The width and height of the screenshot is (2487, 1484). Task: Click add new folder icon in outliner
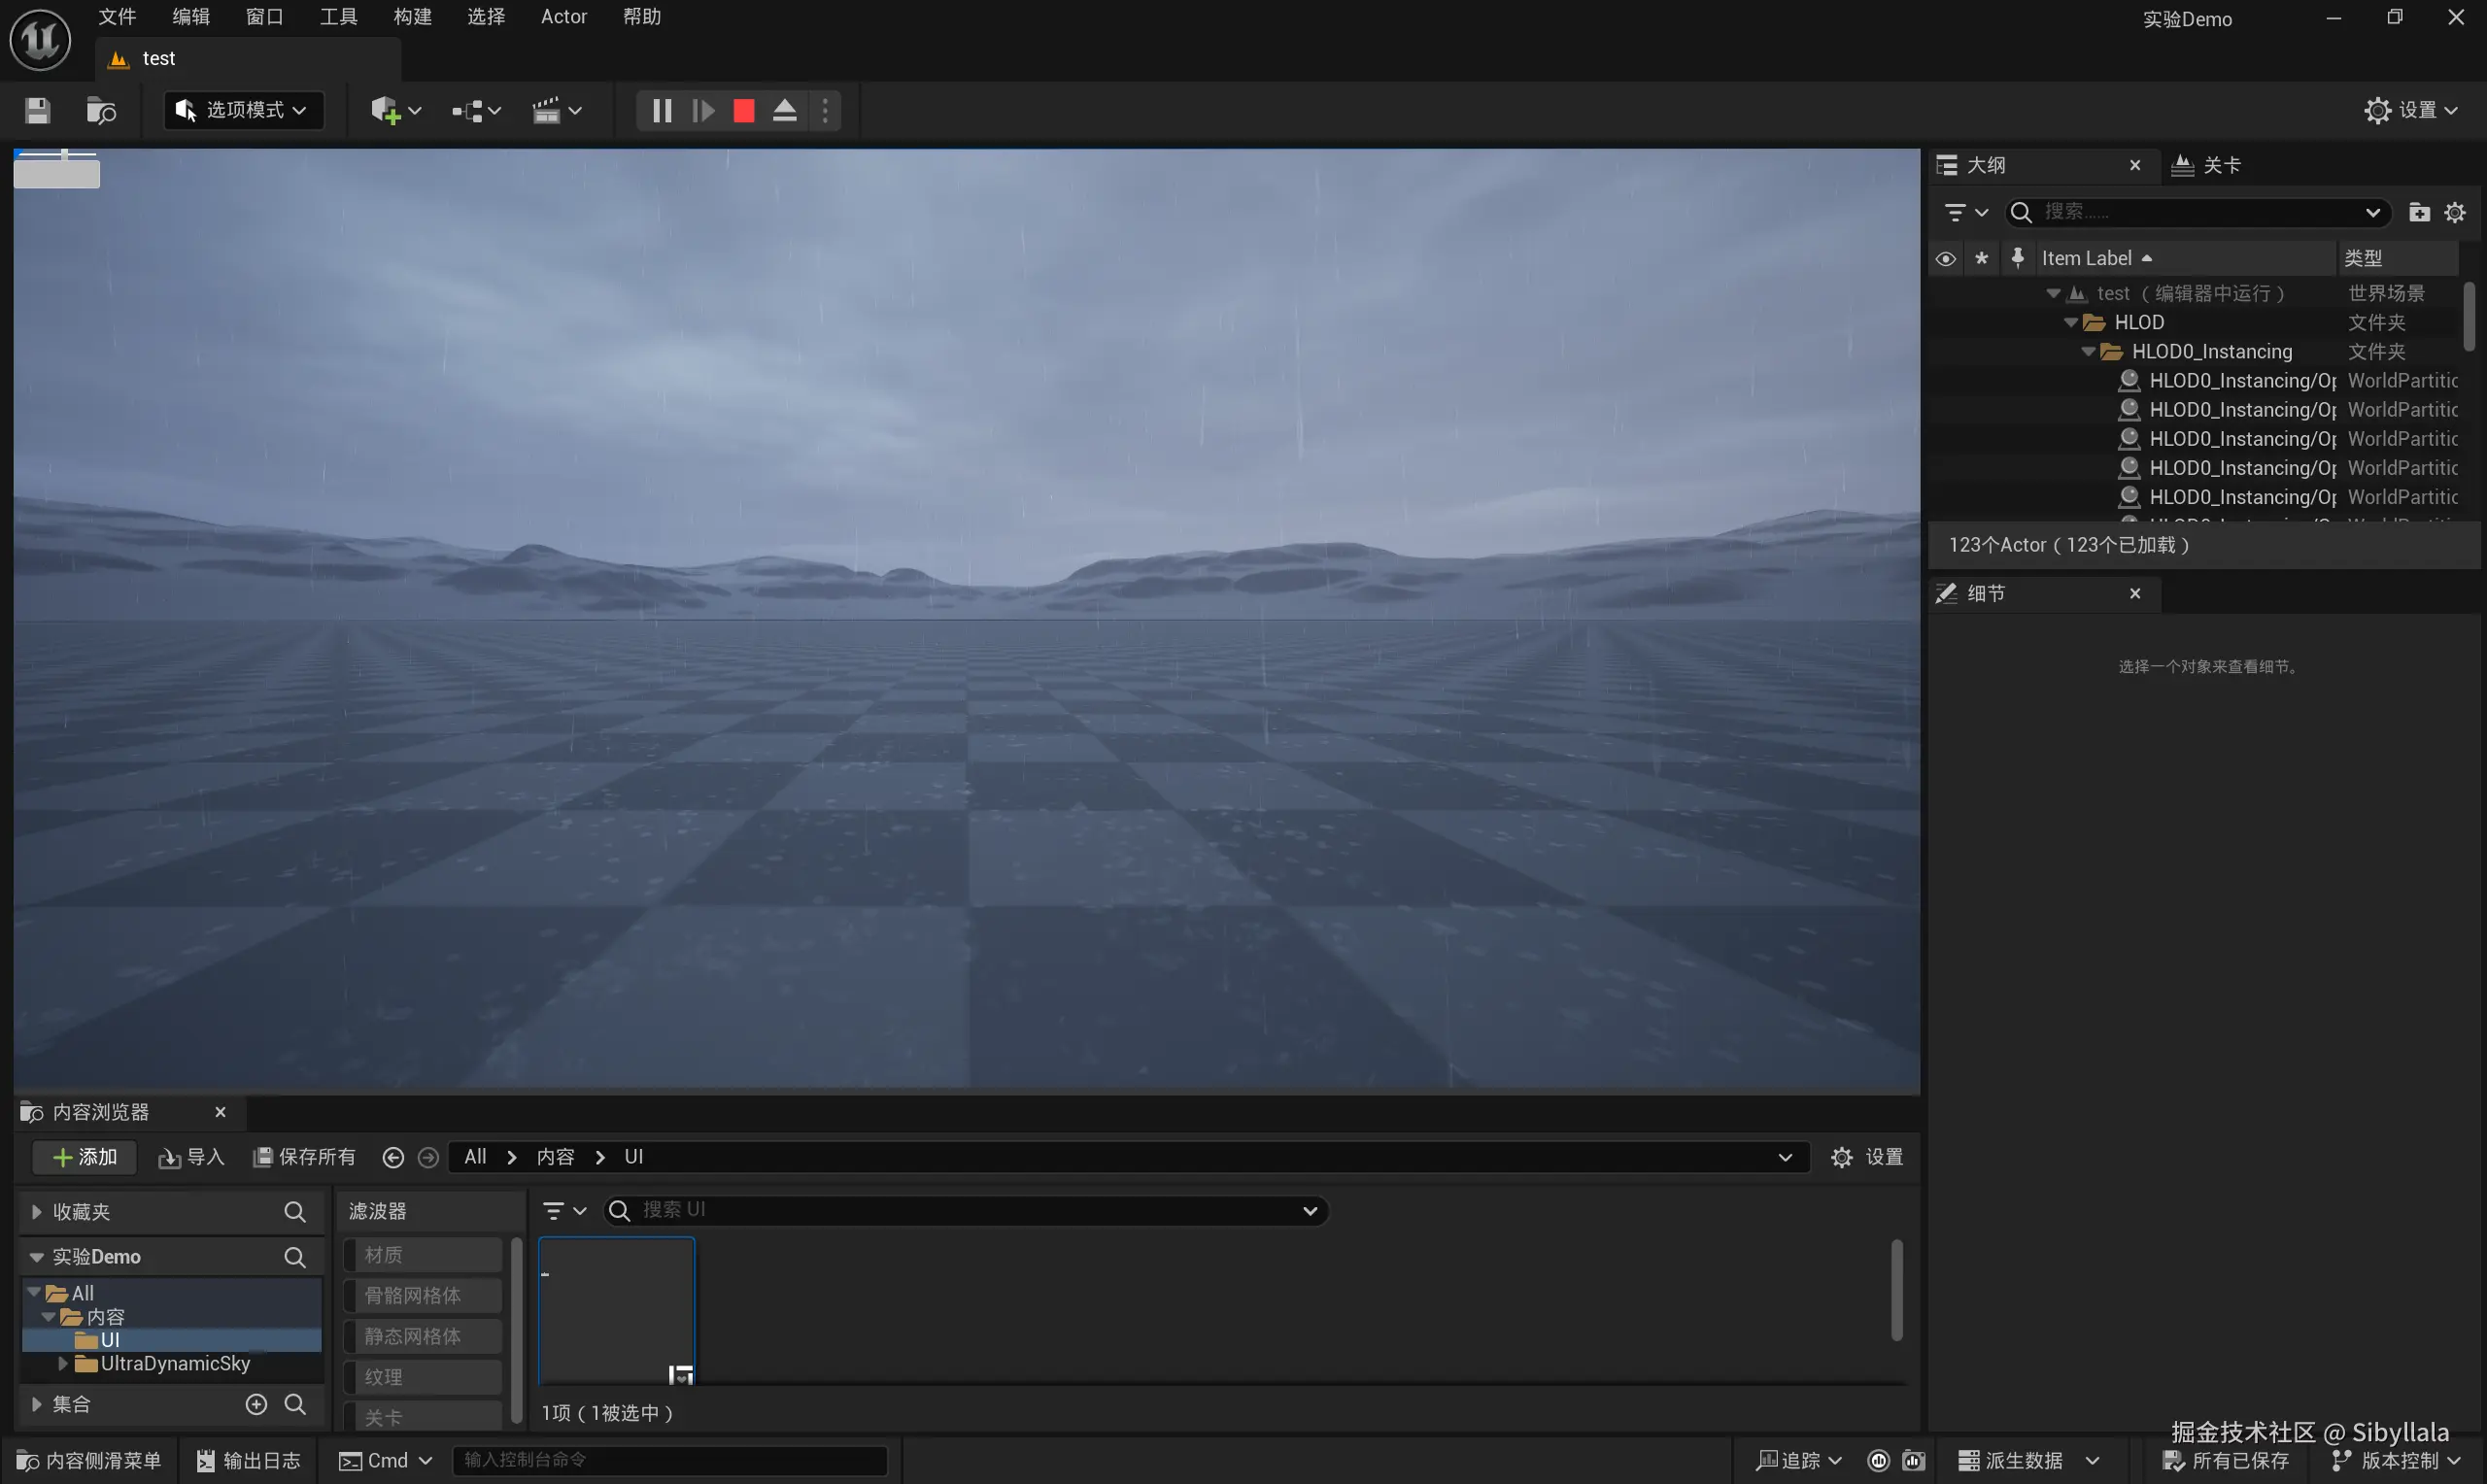tap(2418, 212)
